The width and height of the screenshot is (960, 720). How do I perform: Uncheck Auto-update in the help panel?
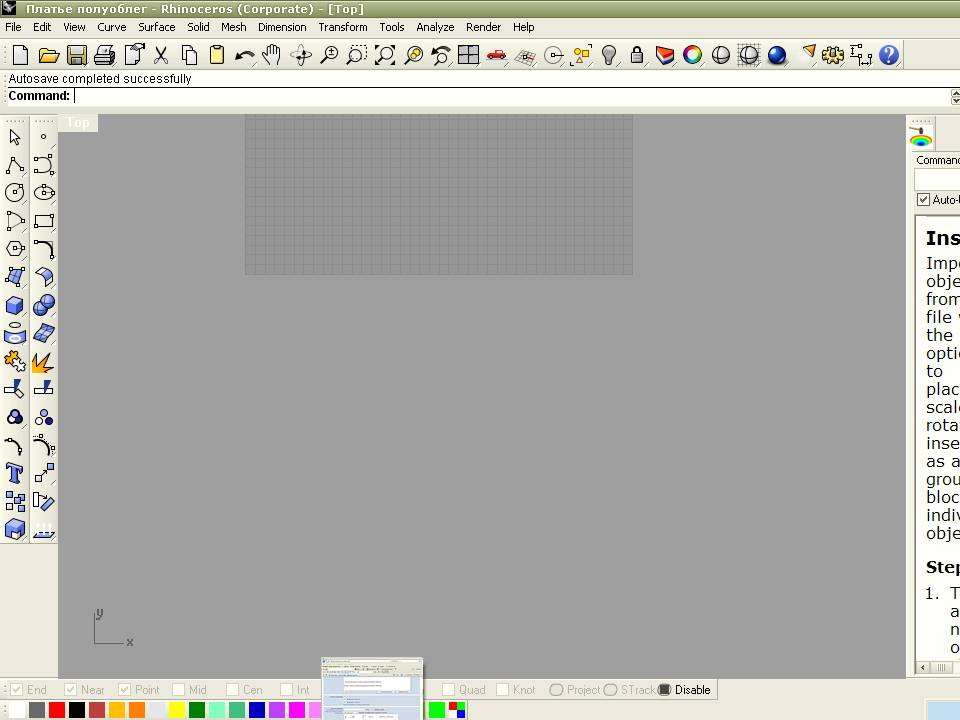[x=923, y=200]
